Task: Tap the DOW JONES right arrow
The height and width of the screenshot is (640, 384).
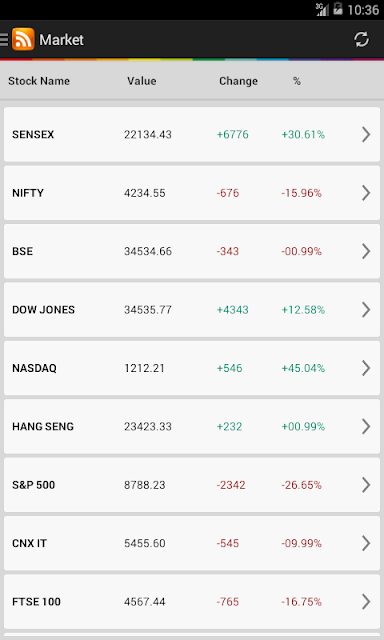Action: [366, 309]
